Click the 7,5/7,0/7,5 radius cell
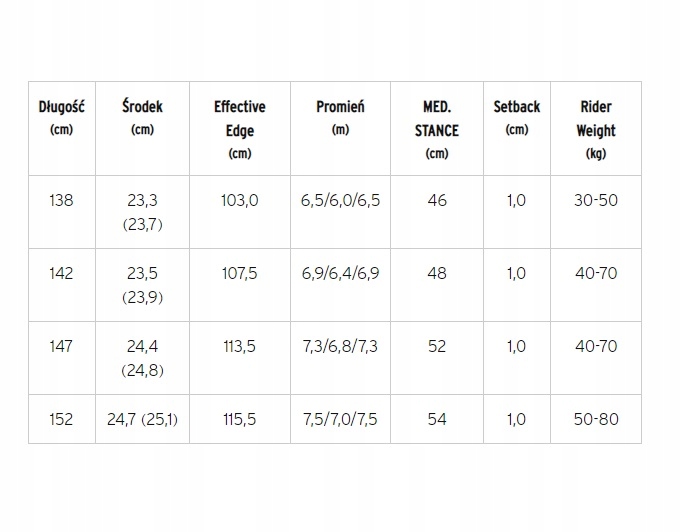The width and height of the screenshot is (681, 532). point(340,419)
